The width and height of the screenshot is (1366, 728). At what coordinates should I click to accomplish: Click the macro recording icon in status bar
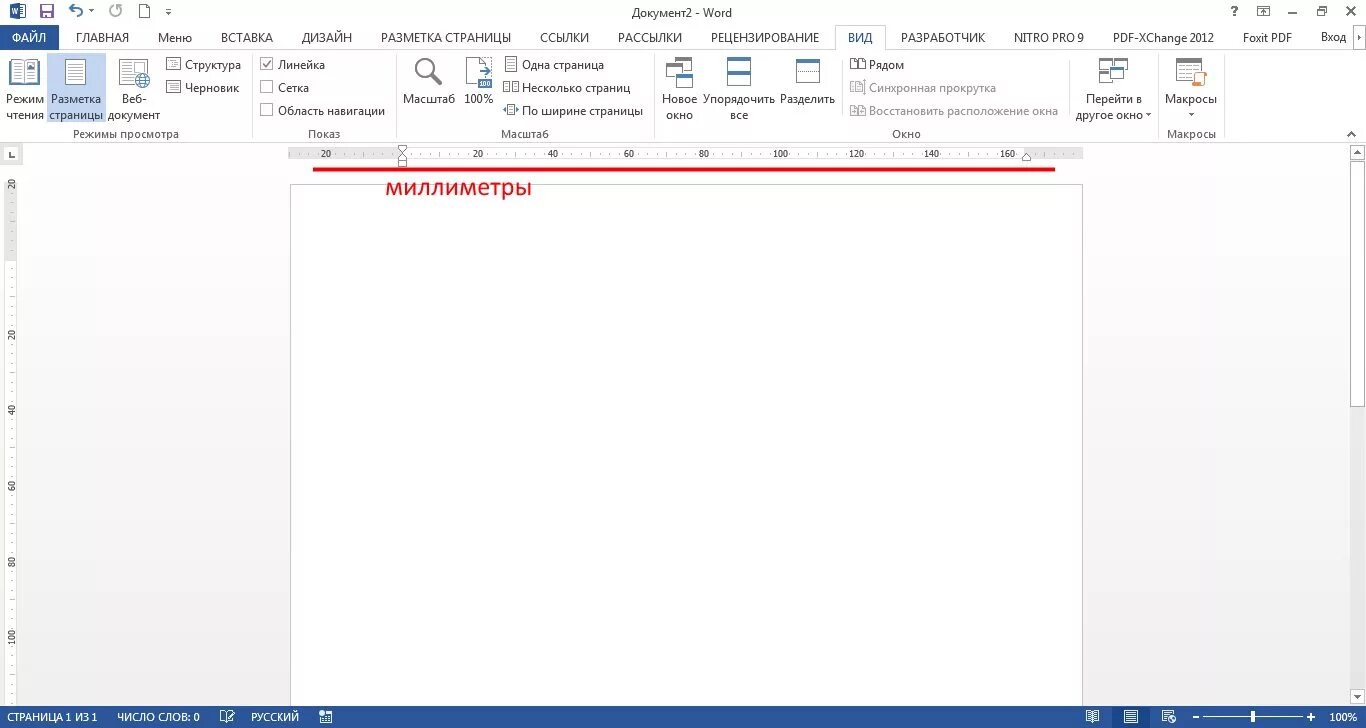[x=326, y=717]
